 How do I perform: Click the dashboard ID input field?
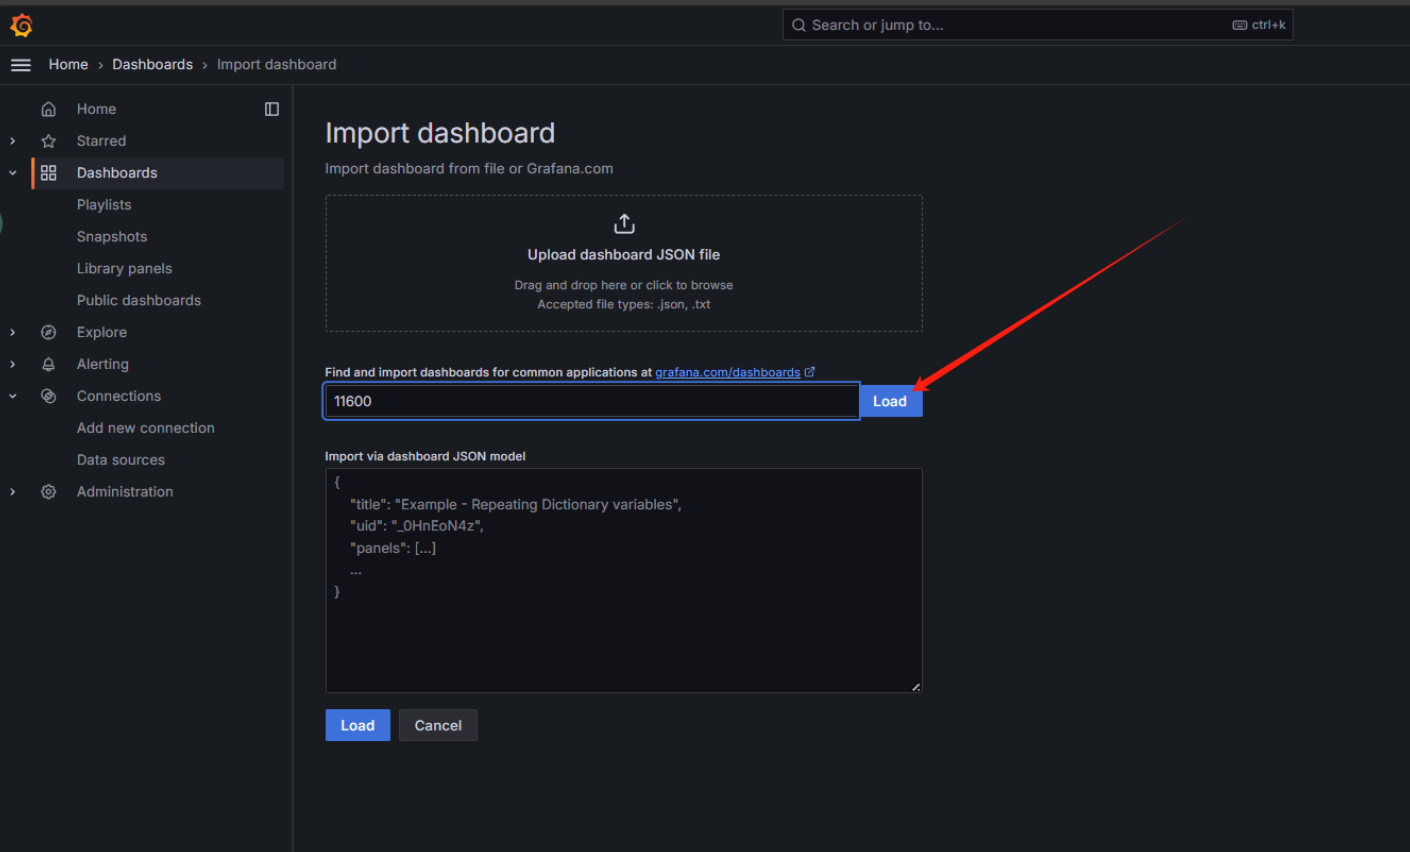590,401
